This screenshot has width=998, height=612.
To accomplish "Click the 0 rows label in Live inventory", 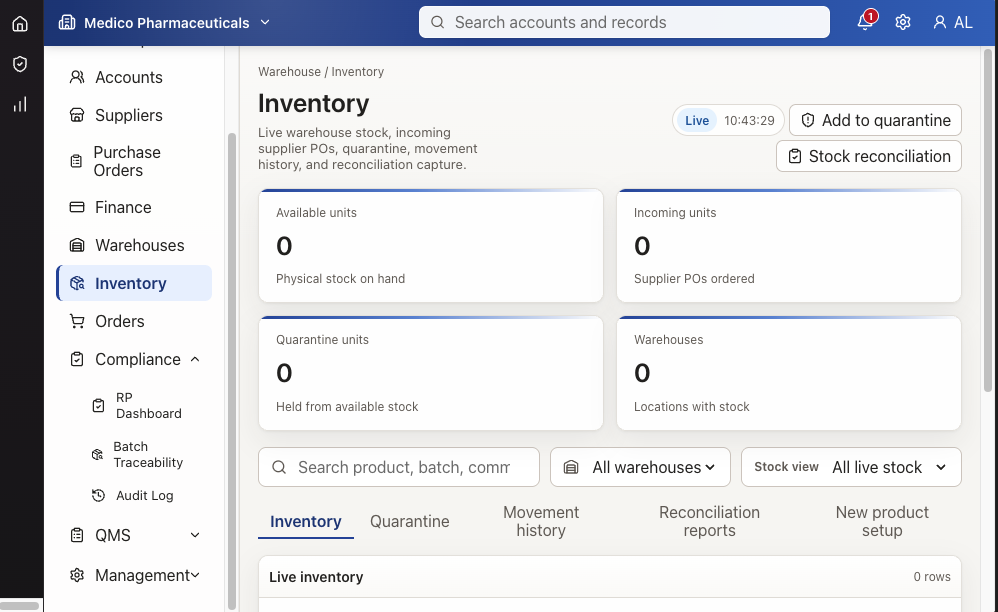I will click(932, 576).
